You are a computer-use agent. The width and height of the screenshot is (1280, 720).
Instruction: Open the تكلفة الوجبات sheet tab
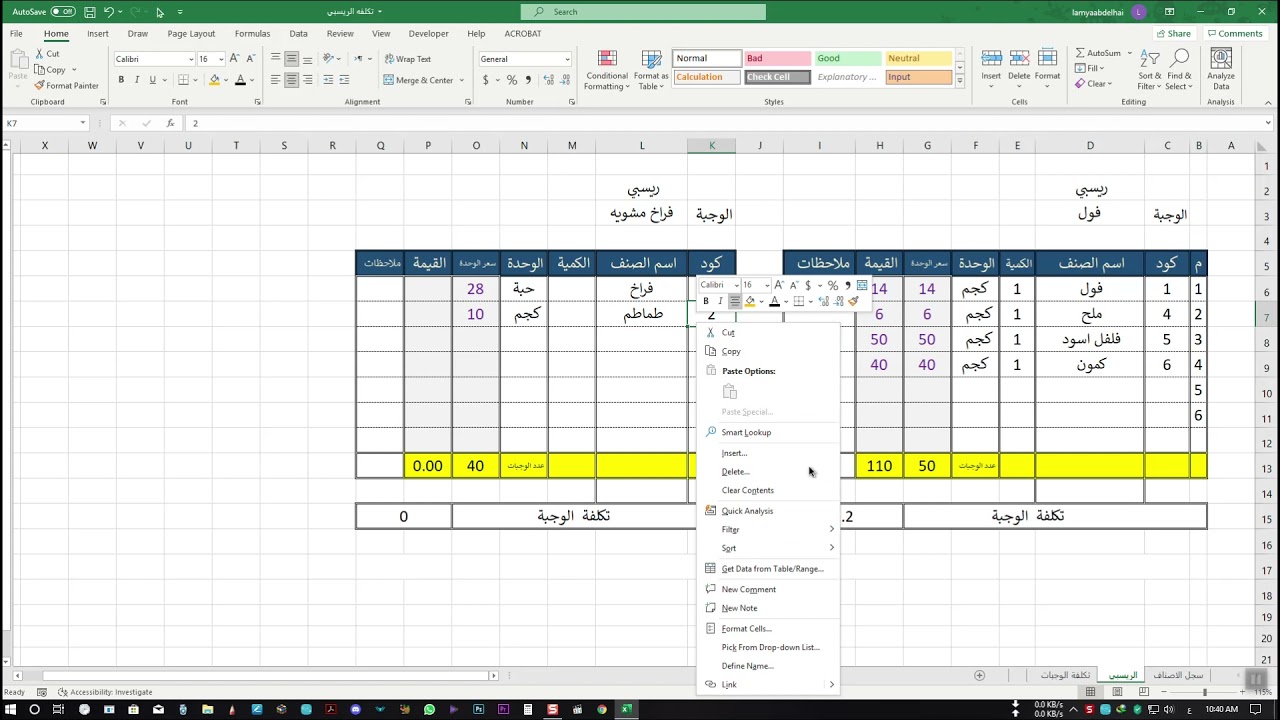[1064, 675]
